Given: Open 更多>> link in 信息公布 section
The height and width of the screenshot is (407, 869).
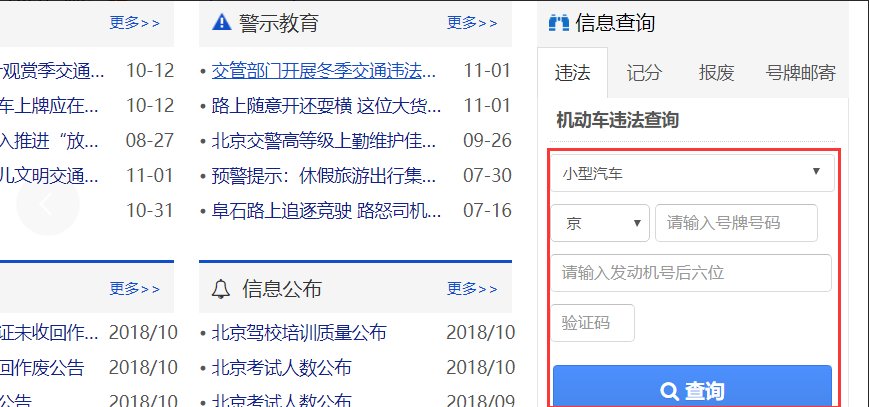Looking at the screenshot, I should (x=472, y=289).
